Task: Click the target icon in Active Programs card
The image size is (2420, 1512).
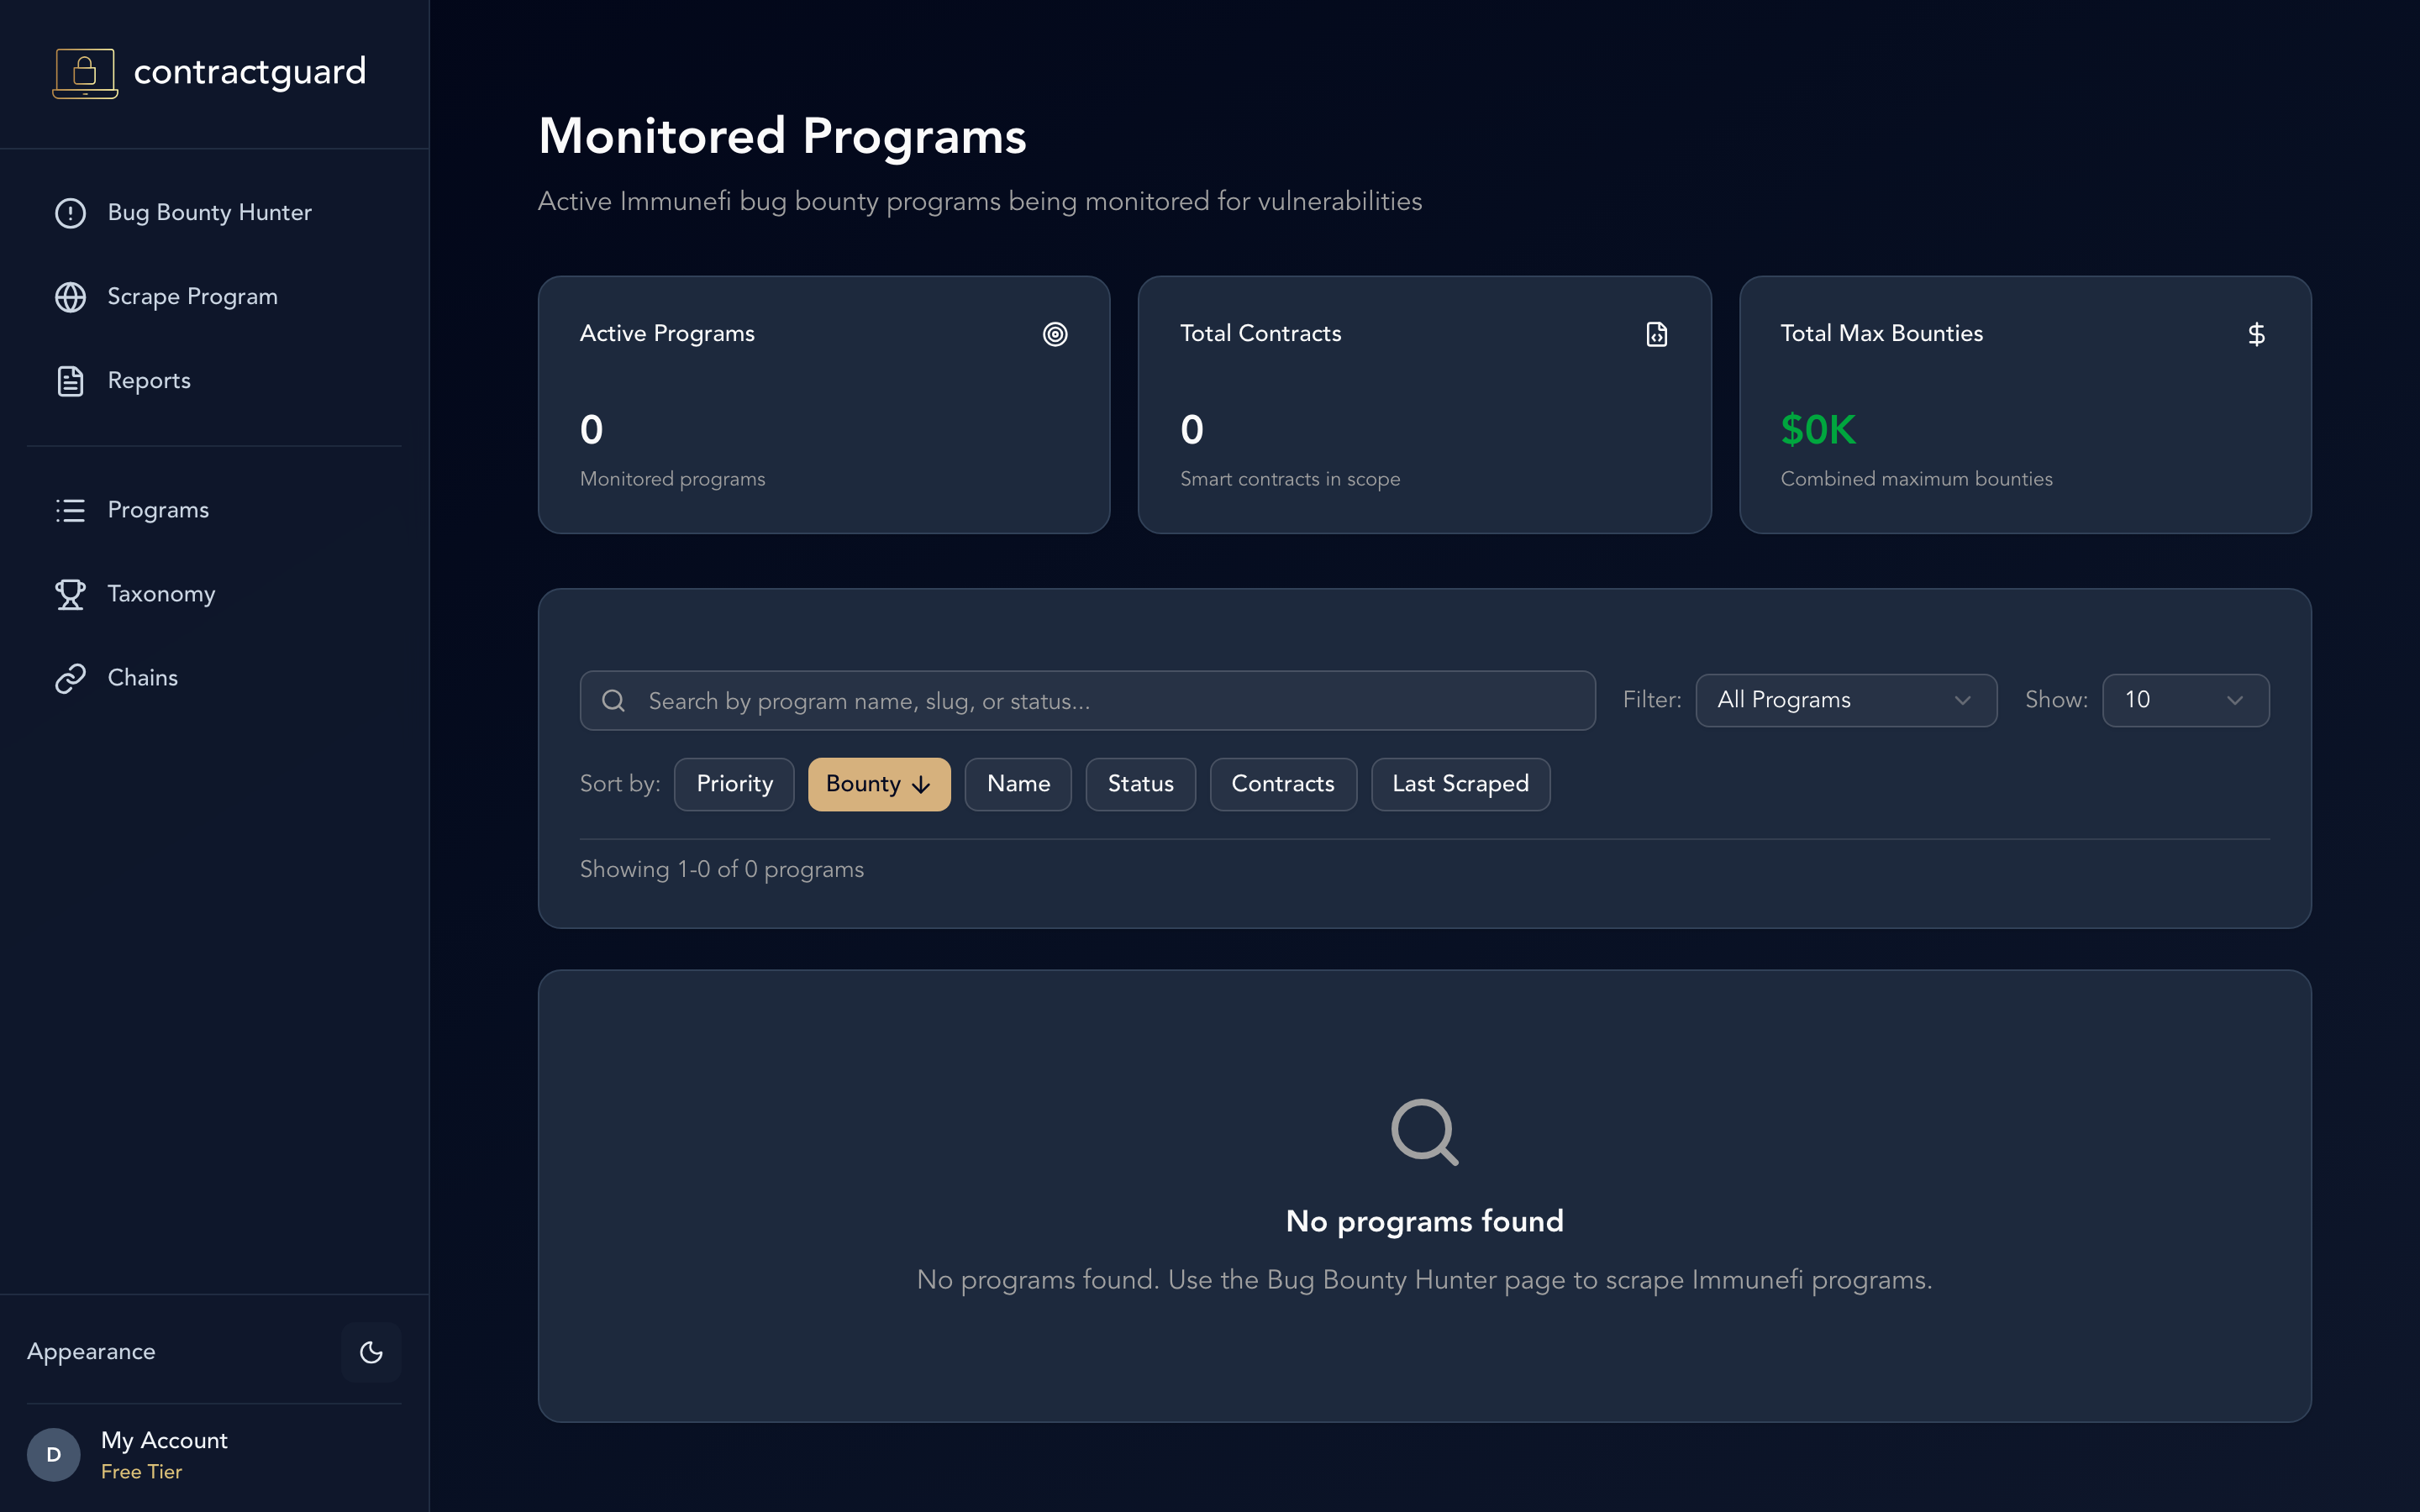Action: (1055, 334)
